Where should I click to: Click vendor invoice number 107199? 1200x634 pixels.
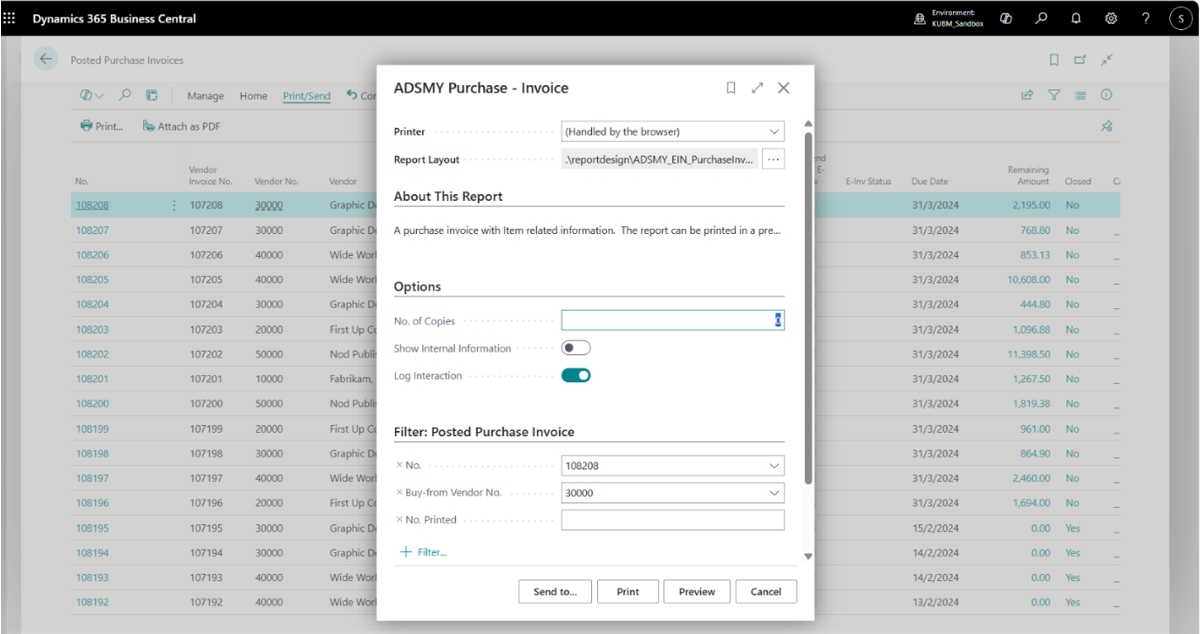pyautogui.click(x=207, y=429)
